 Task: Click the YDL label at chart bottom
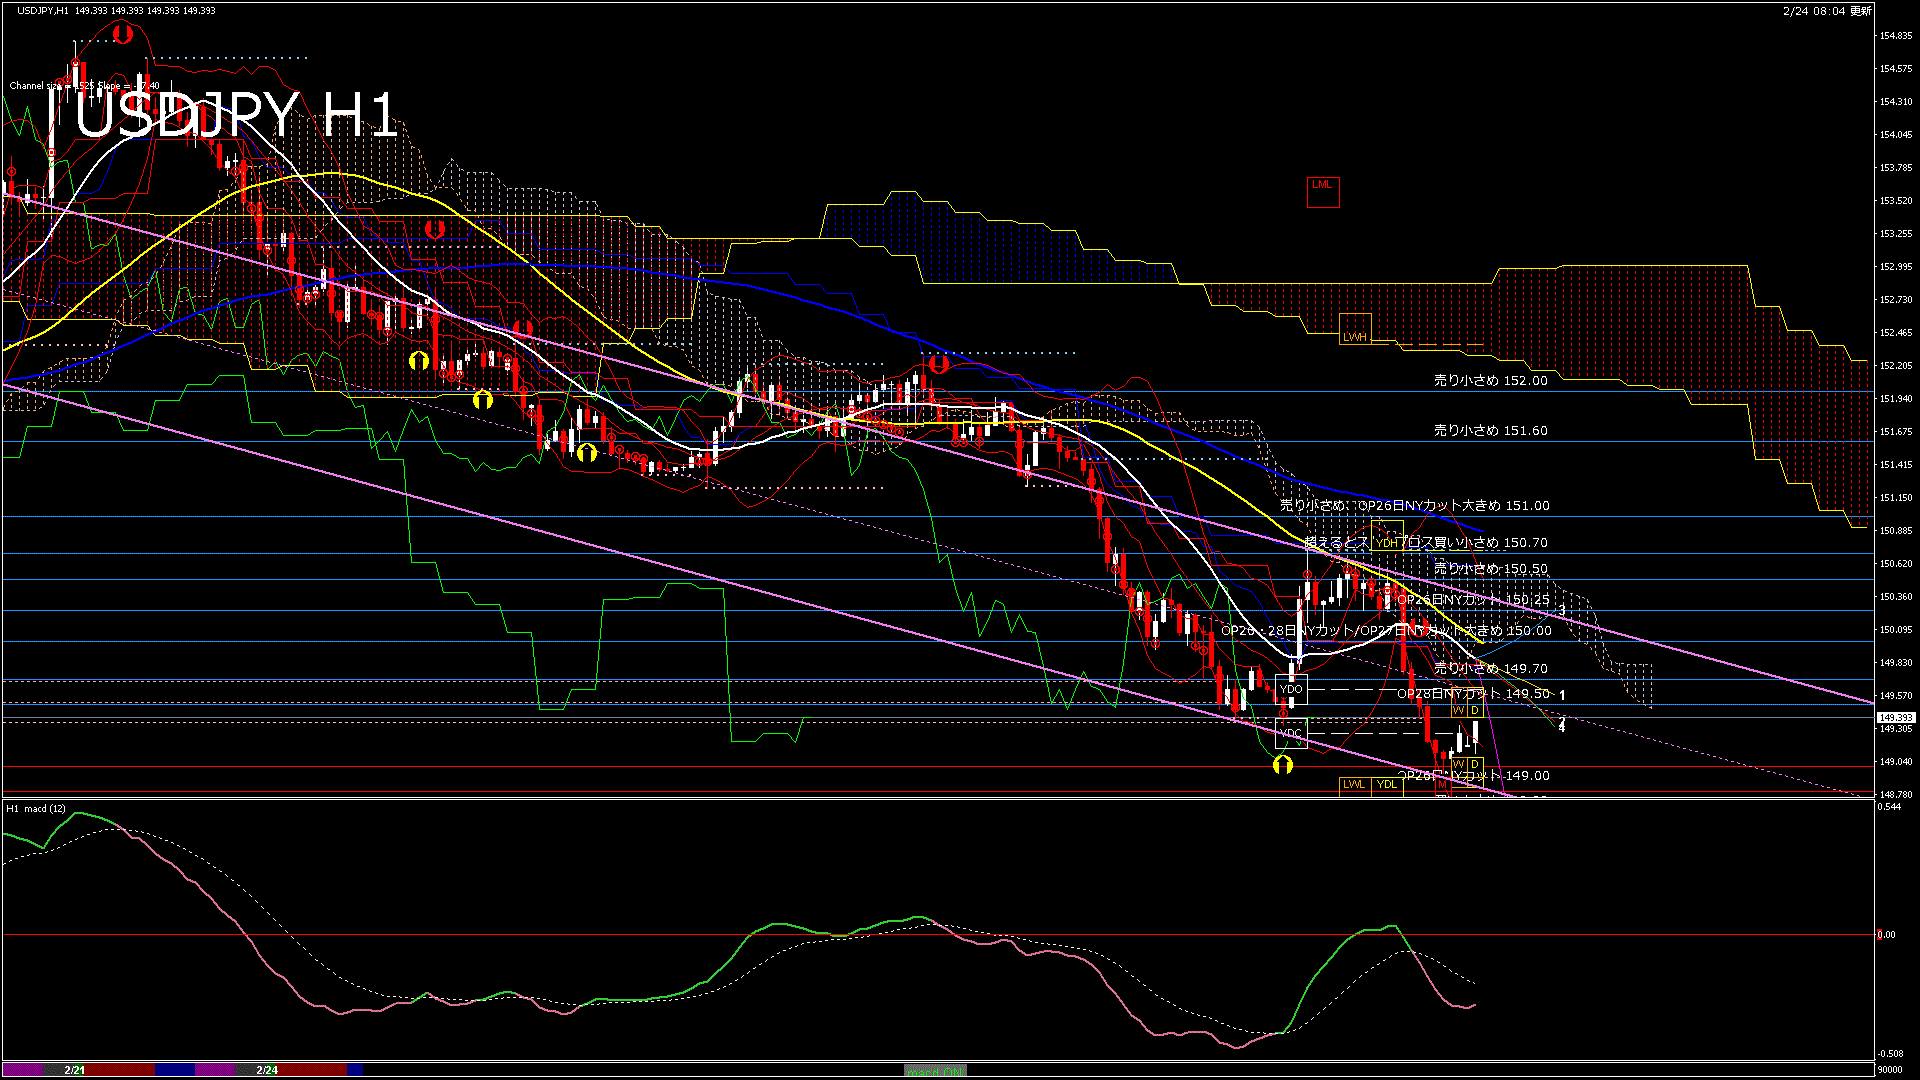[1387, 785]
